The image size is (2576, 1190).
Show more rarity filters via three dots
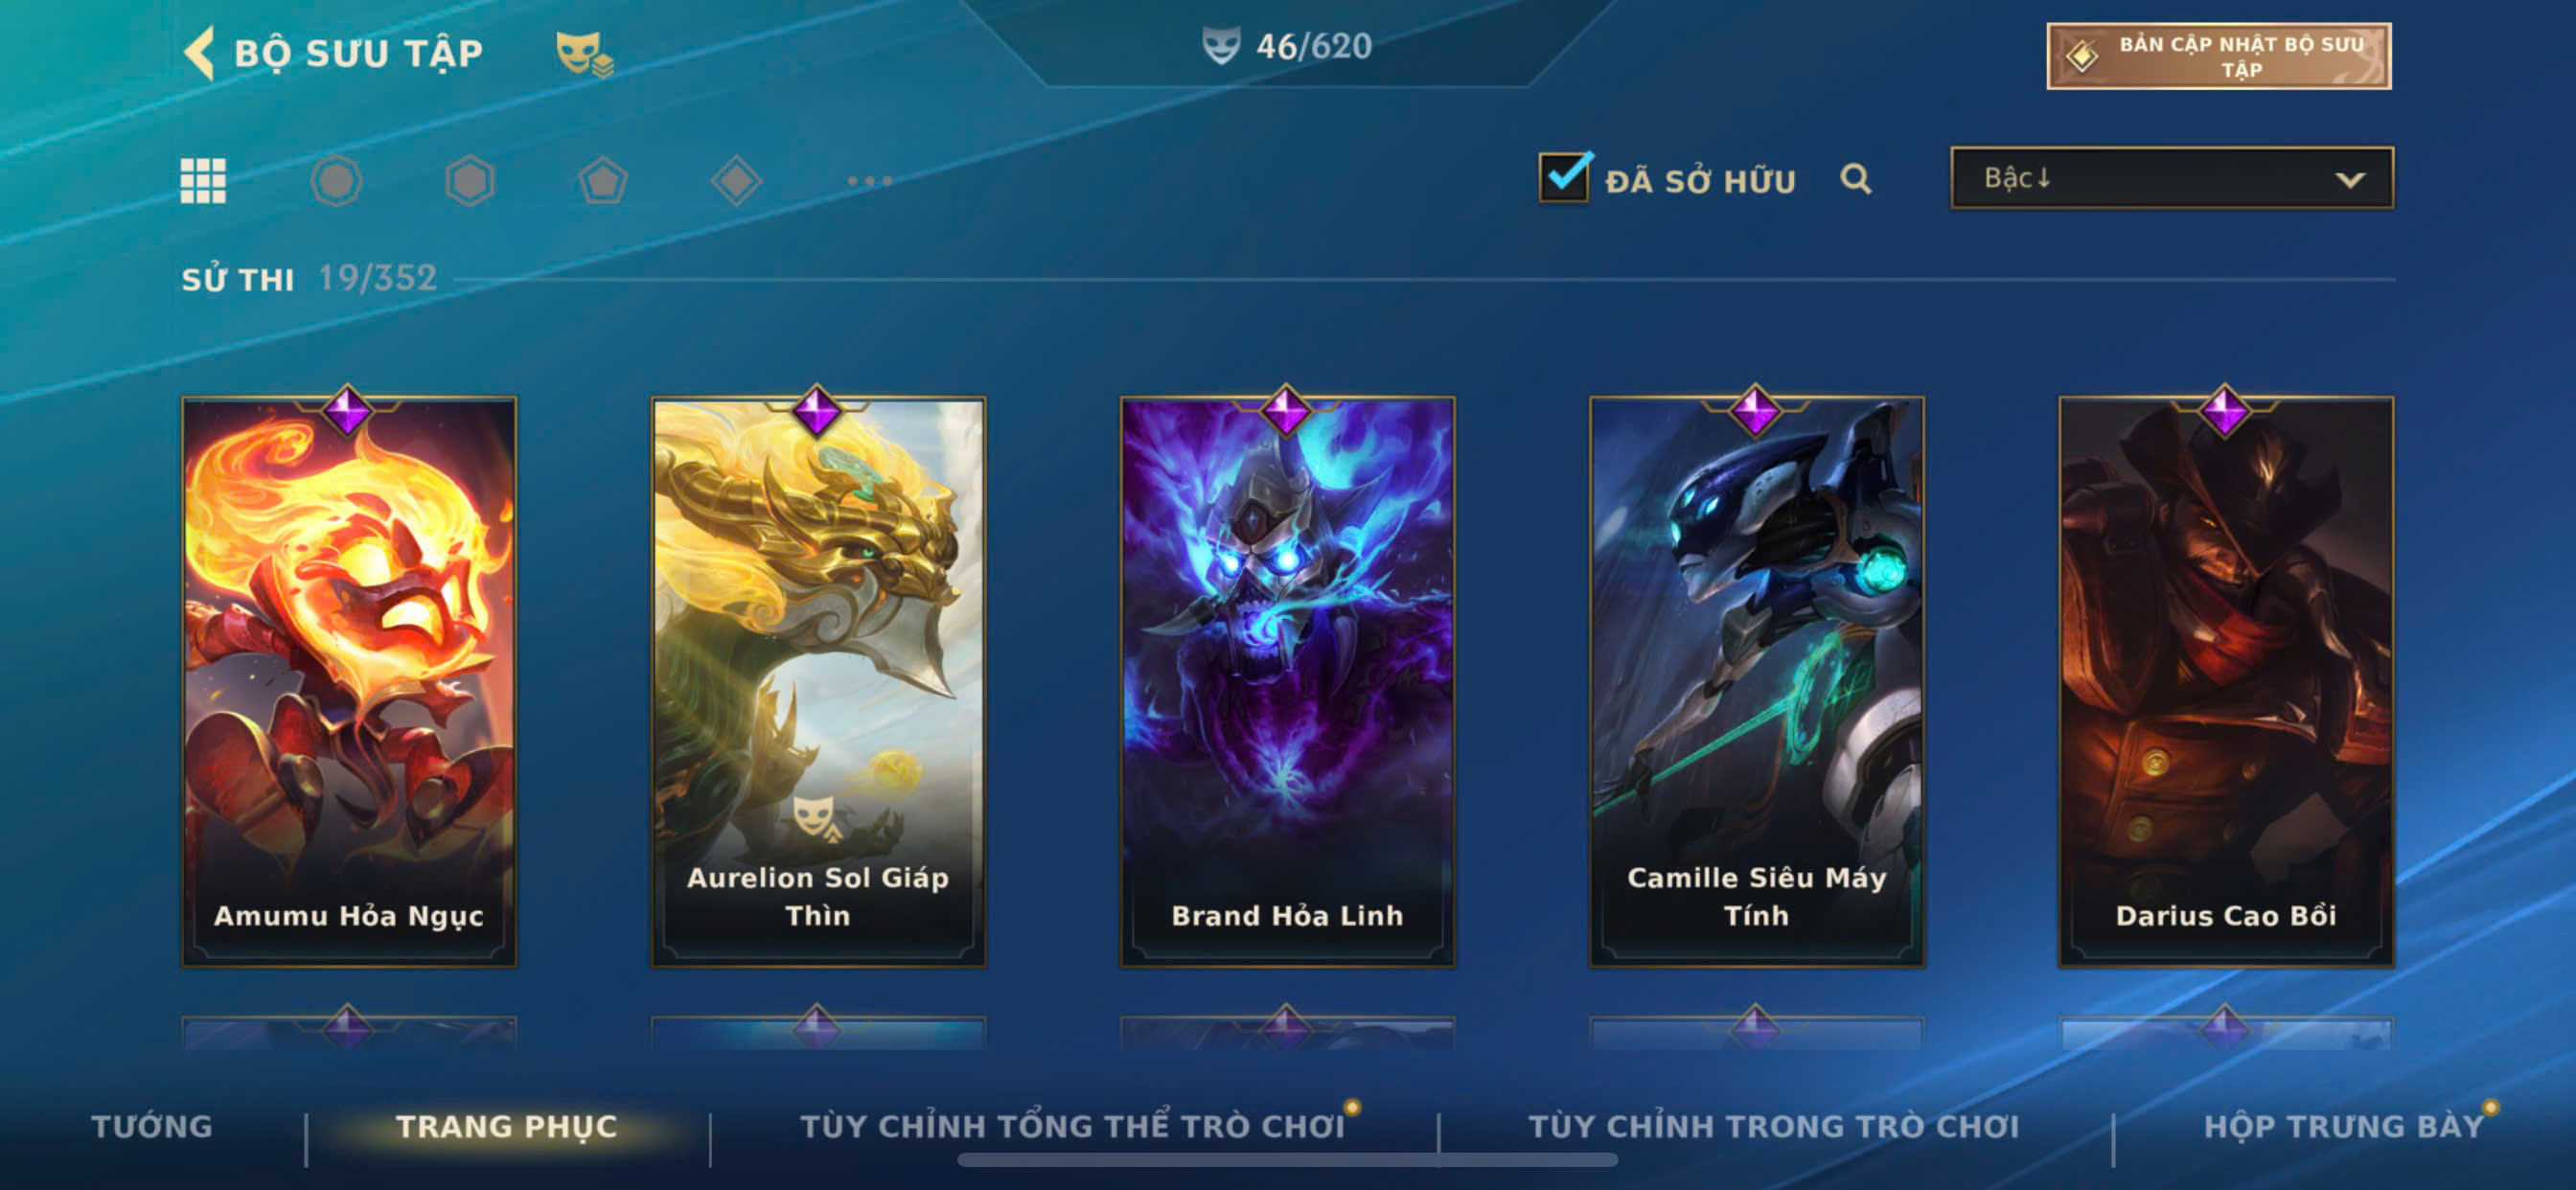click(869, 181)
